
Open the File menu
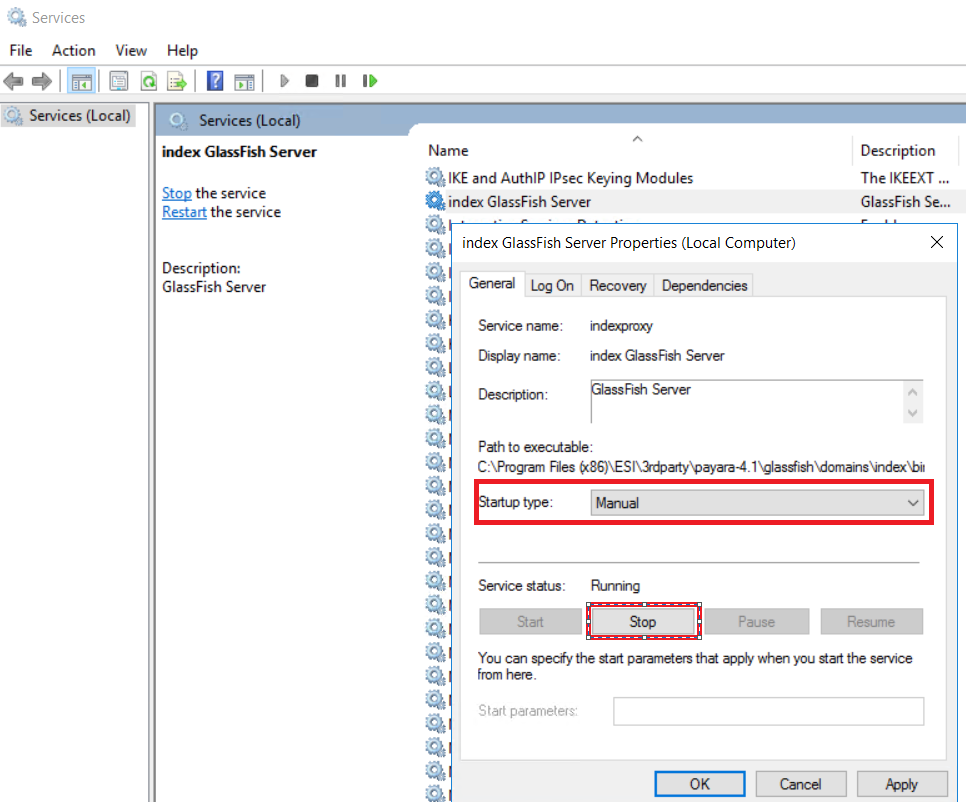click(21, 51)
